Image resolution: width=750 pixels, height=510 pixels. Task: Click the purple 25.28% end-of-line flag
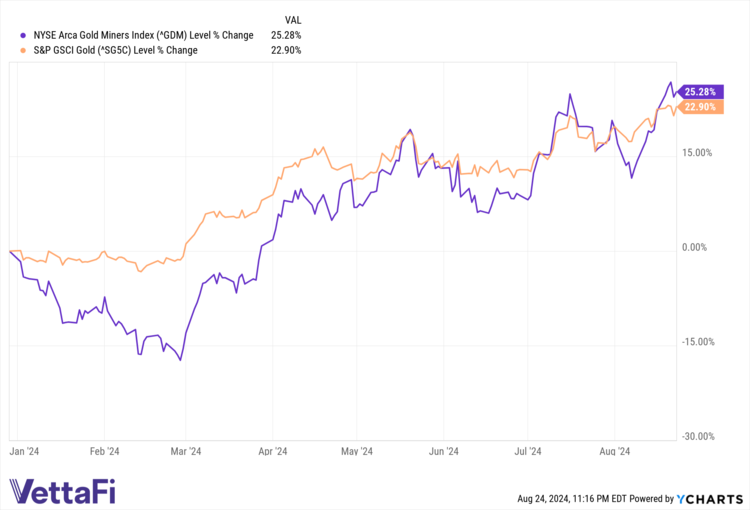[x=698, y=91]
